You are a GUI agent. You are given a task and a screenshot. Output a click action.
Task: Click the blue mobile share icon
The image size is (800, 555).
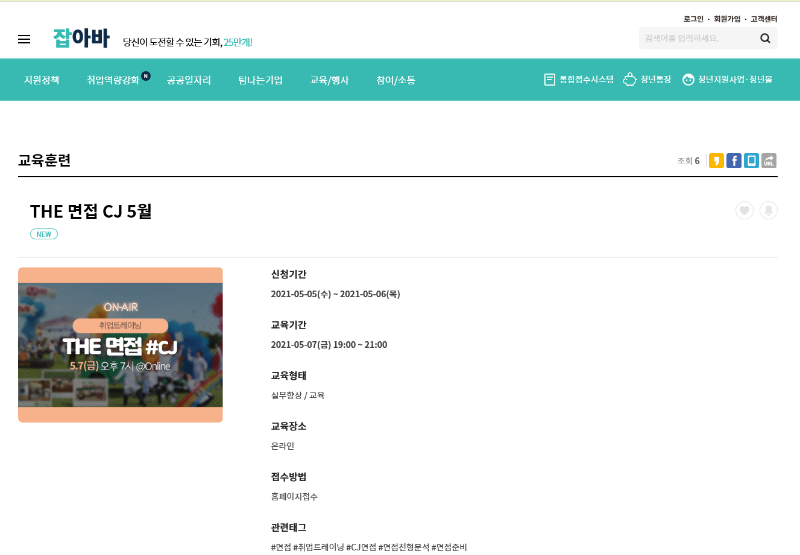[x=751, y=161]
